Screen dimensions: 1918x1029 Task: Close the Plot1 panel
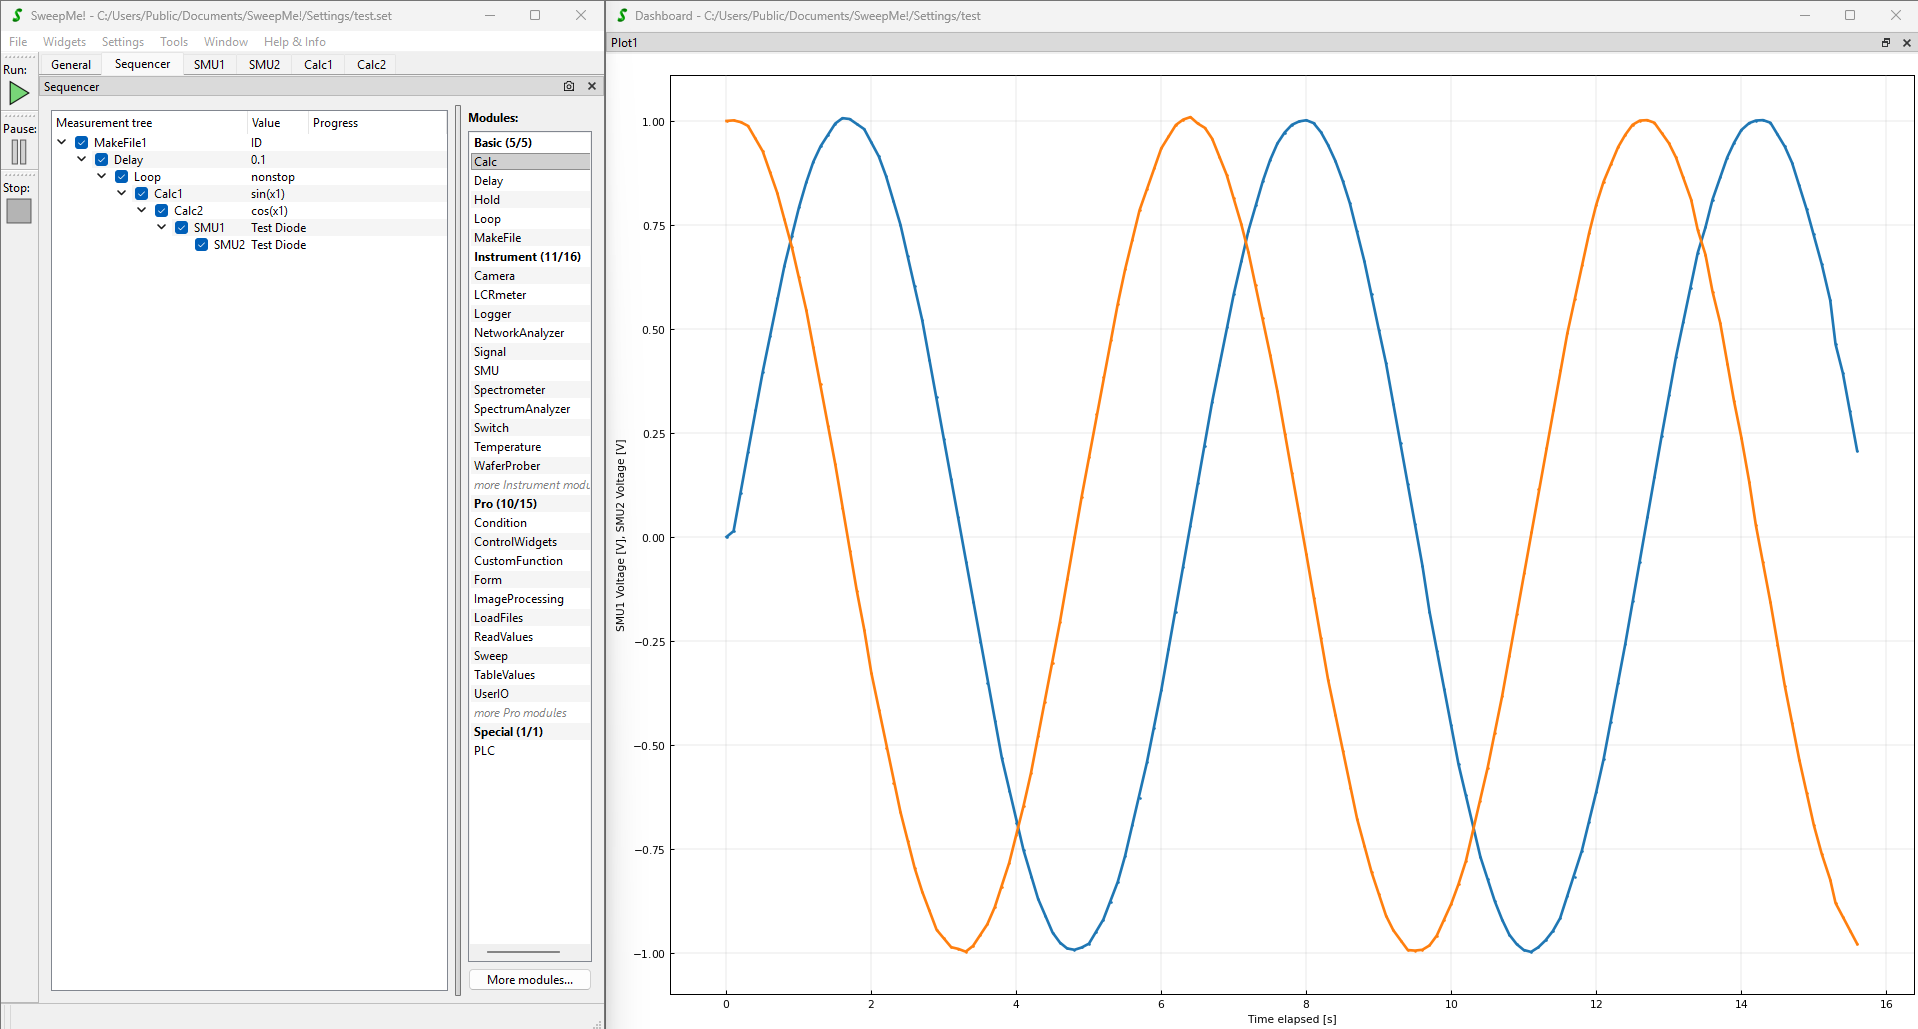pos(1907,43)
